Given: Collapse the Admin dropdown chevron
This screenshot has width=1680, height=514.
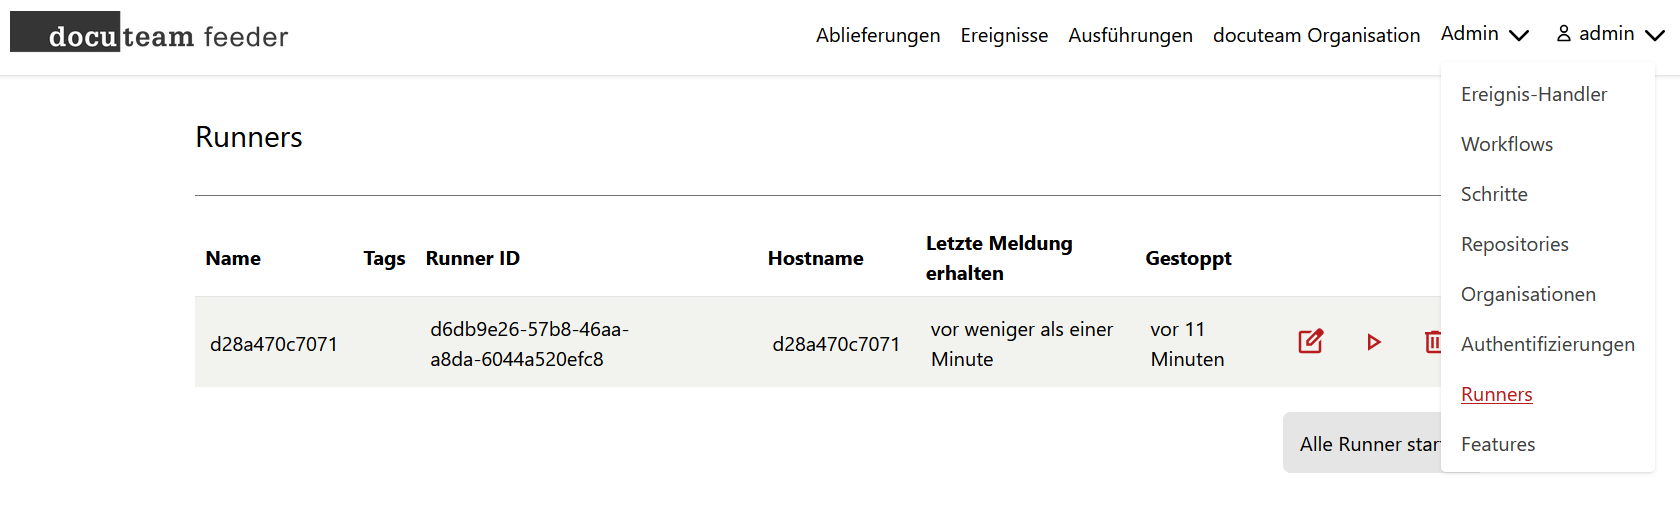Looking at the screenshot, I should 1519,35.
